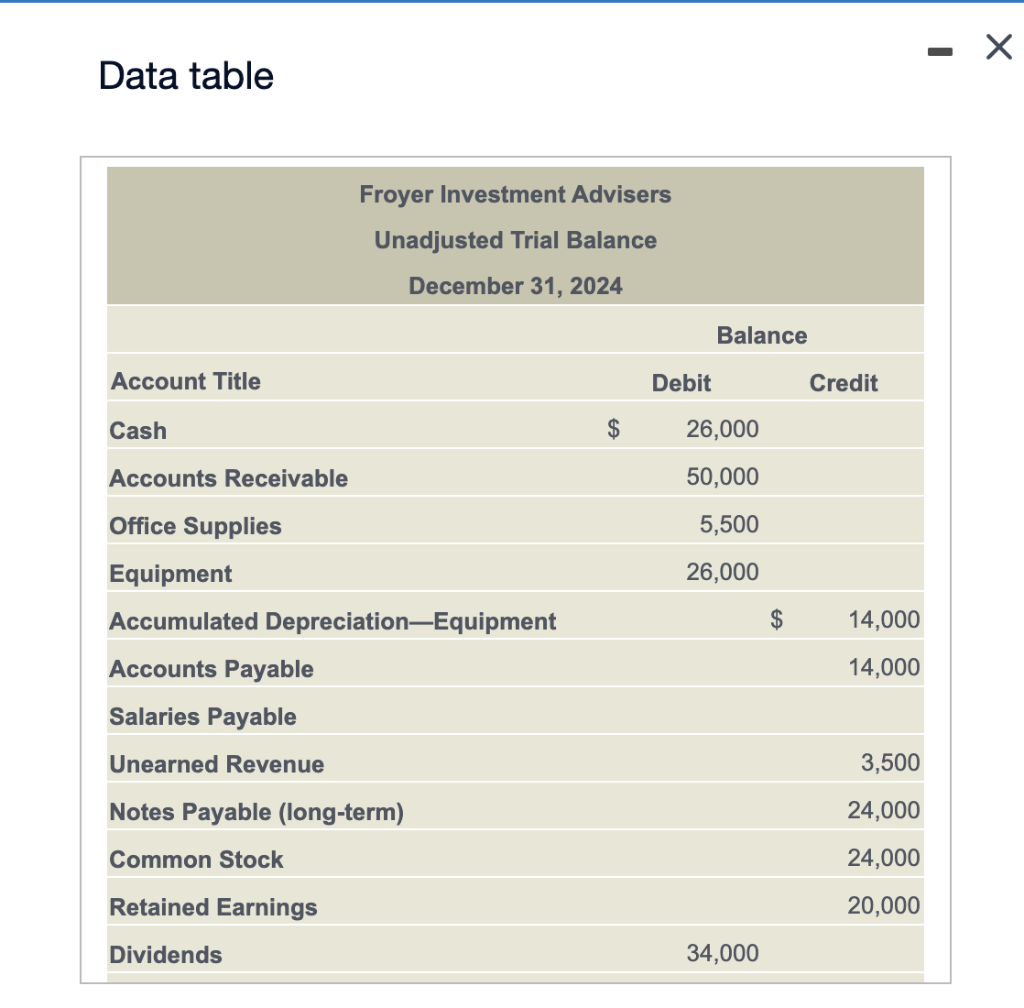
Task: Click the Common Stock label
Action: pyautogui.click(x=196, y=859)
